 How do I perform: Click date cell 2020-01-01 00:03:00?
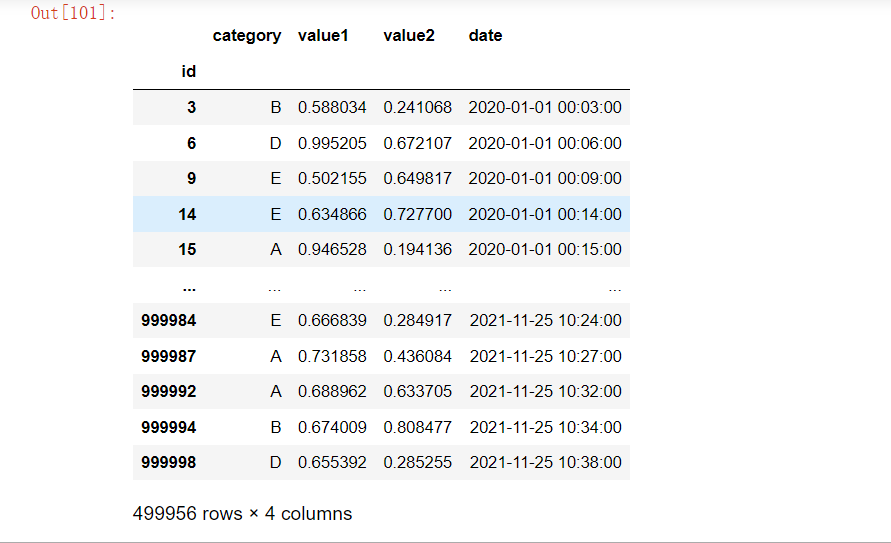545,107
